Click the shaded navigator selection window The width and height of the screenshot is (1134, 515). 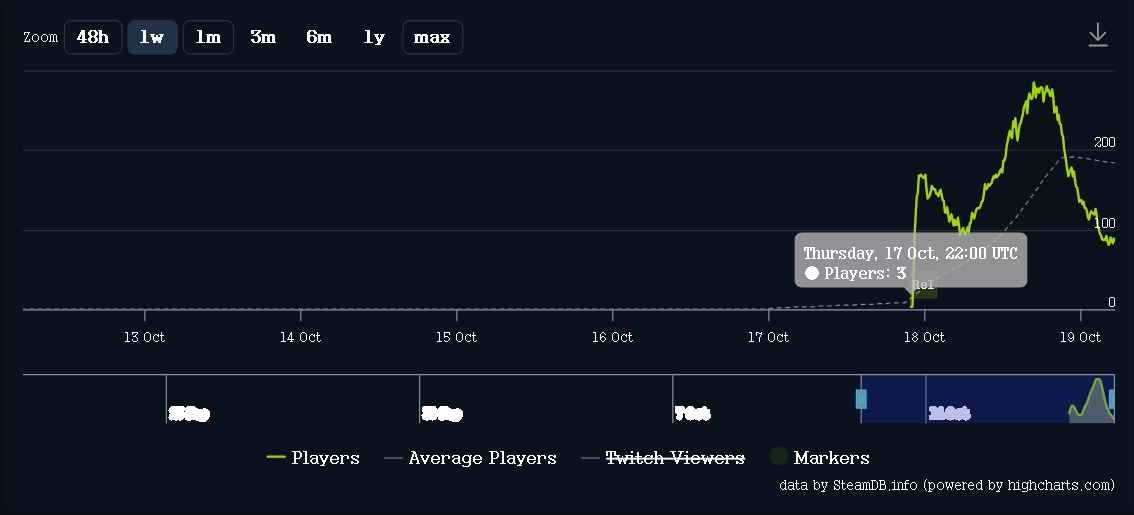[987, 399]
